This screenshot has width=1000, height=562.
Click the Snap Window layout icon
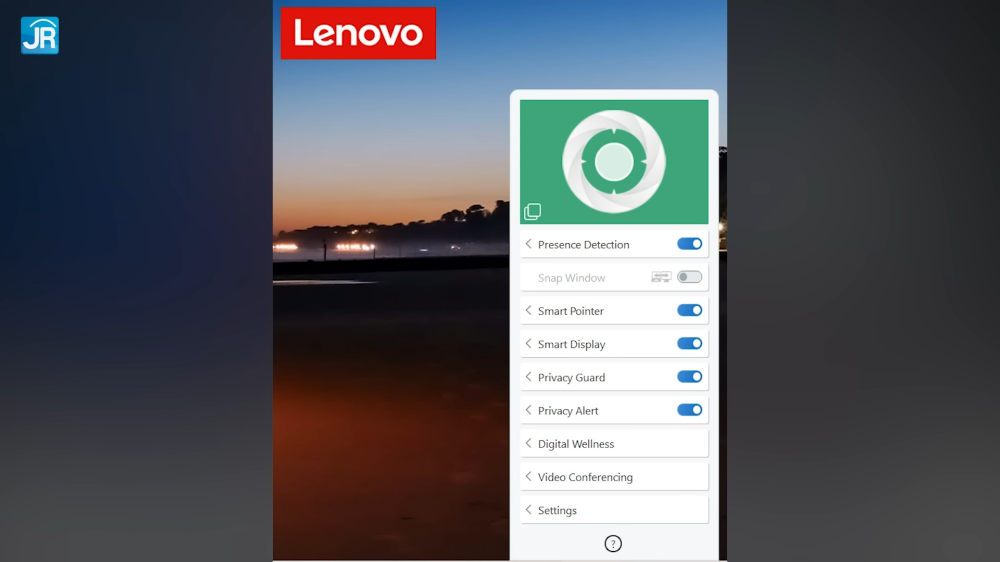coord(661,277)
